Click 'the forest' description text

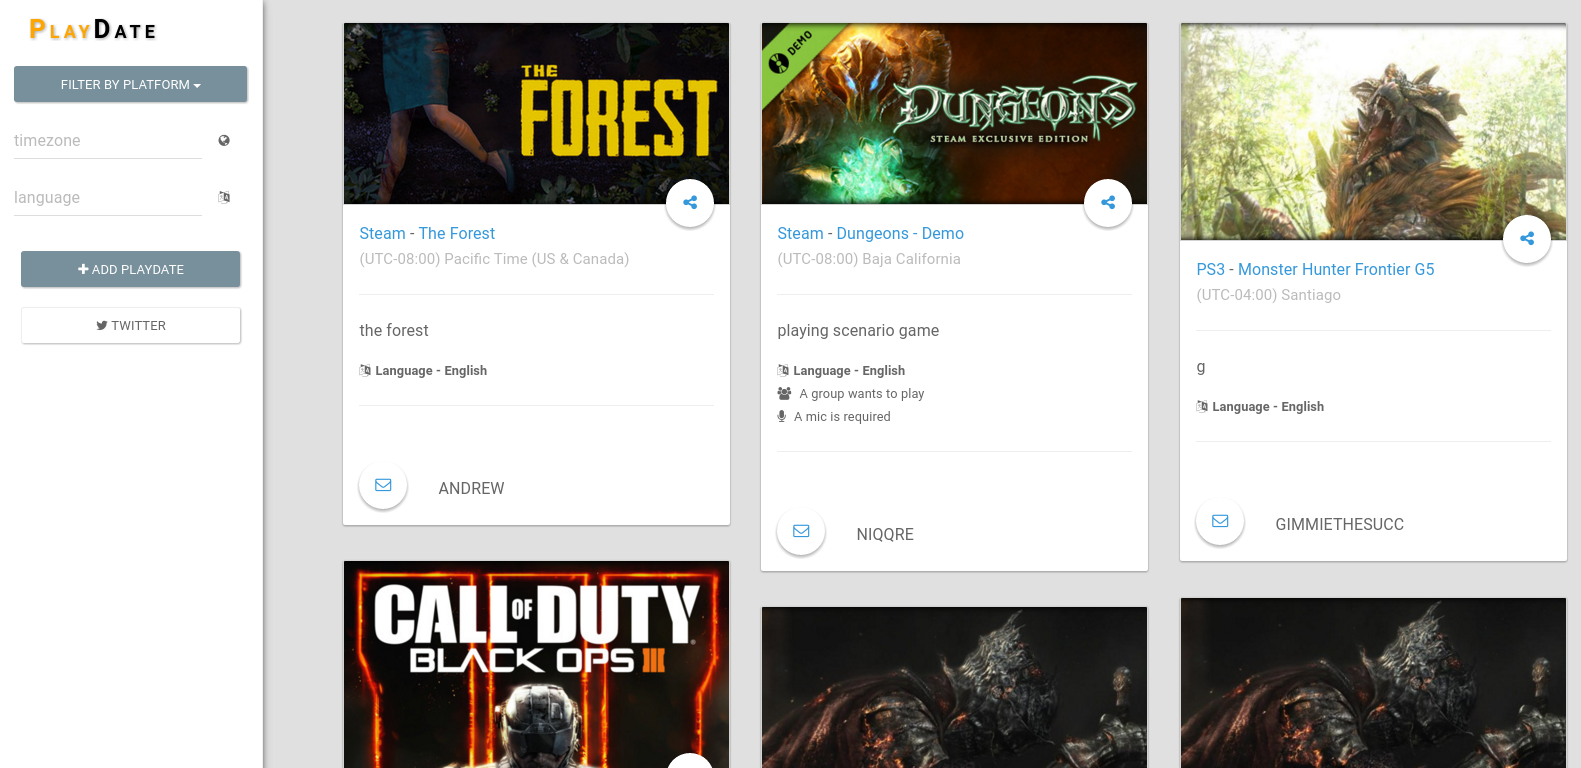394,331
